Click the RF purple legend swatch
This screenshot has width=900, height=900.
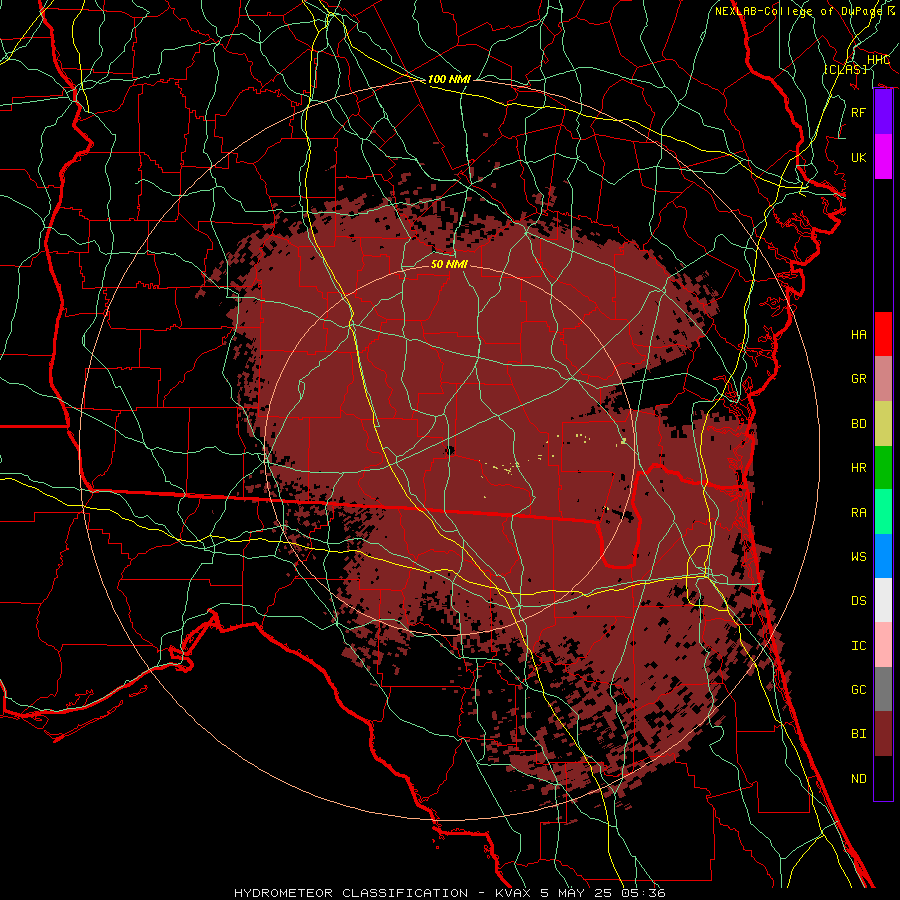pyautogui.click(x=883, y=112)
